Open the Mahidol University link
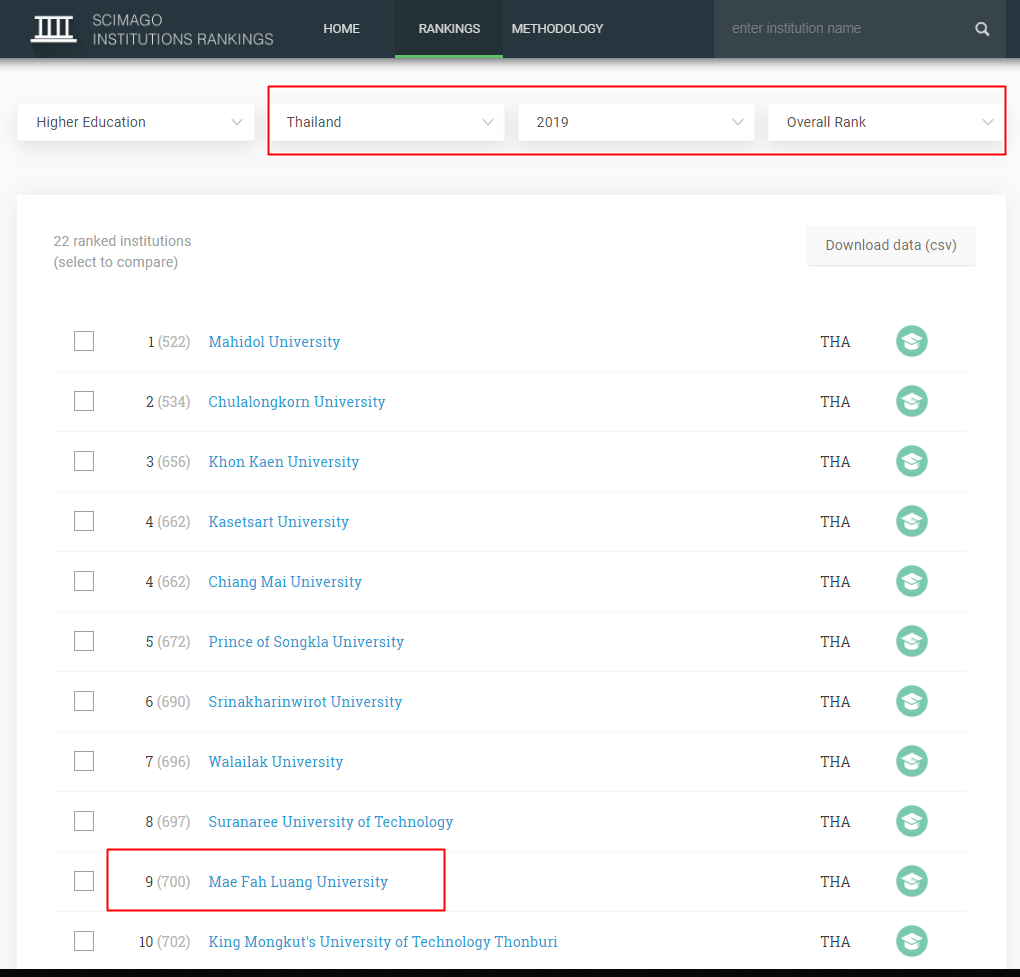This screenshot has width=1020, height=977. (274, 341)
